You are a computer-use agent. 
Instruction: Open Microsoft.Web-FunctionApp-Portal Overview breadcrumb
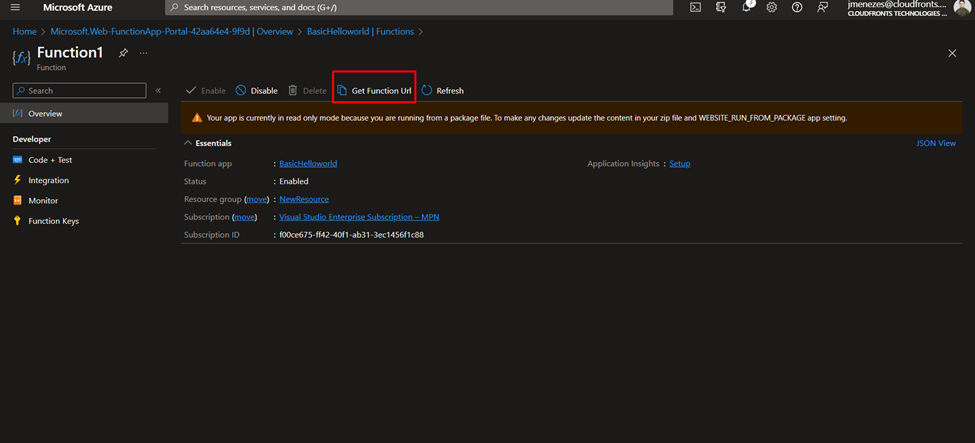172,31
